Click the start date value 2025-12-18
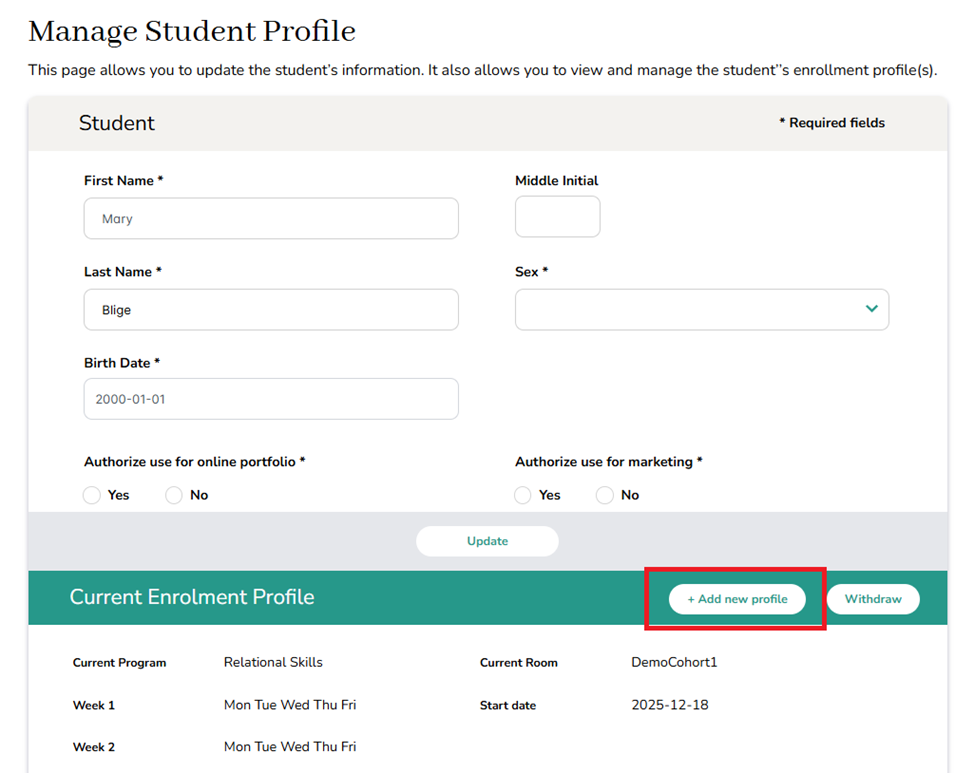 coord(669,705)
